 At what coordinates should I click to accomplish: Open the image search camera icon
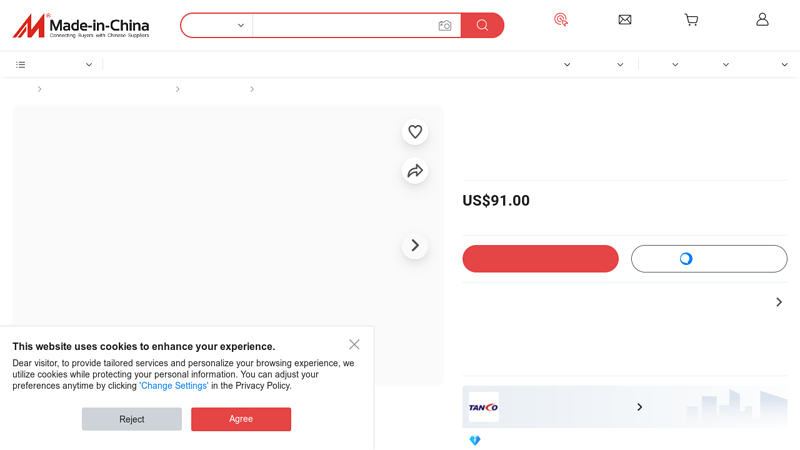coord(445,26)
